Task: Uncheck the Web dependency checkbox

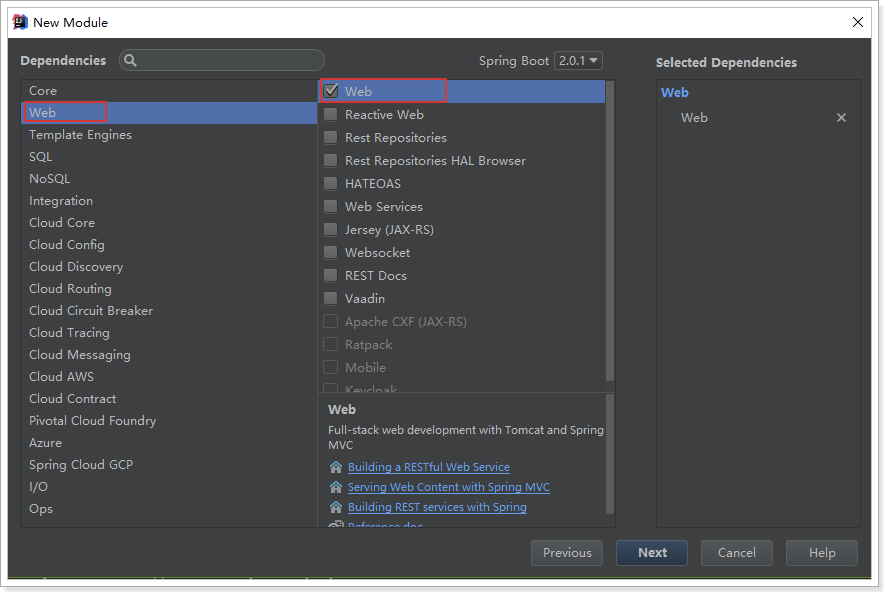Action: (330, 90)
